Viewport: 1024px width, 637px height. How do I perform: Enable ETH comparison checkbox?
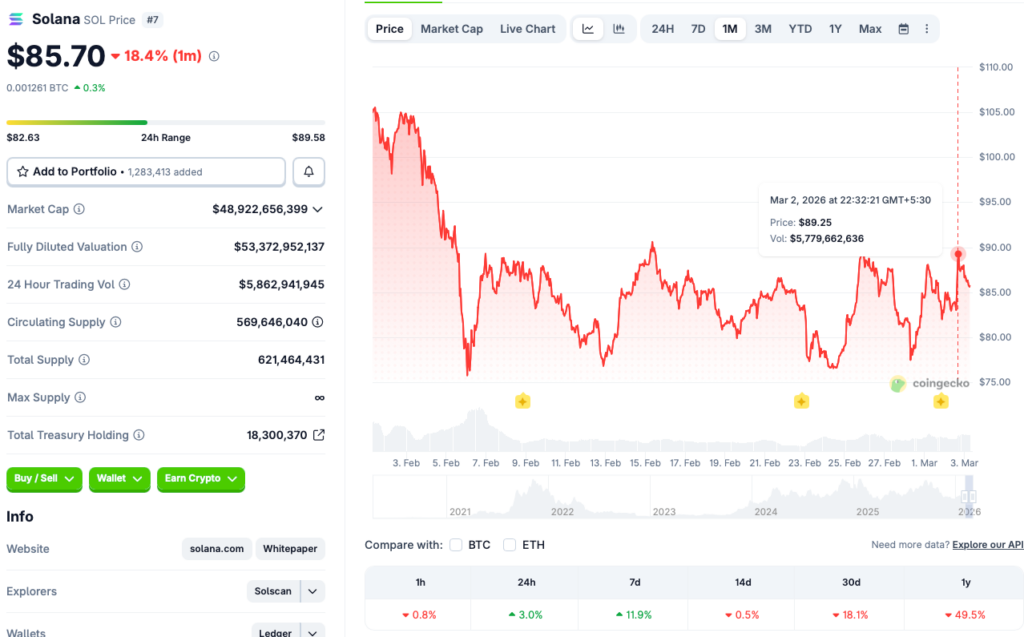click(510, 545)
